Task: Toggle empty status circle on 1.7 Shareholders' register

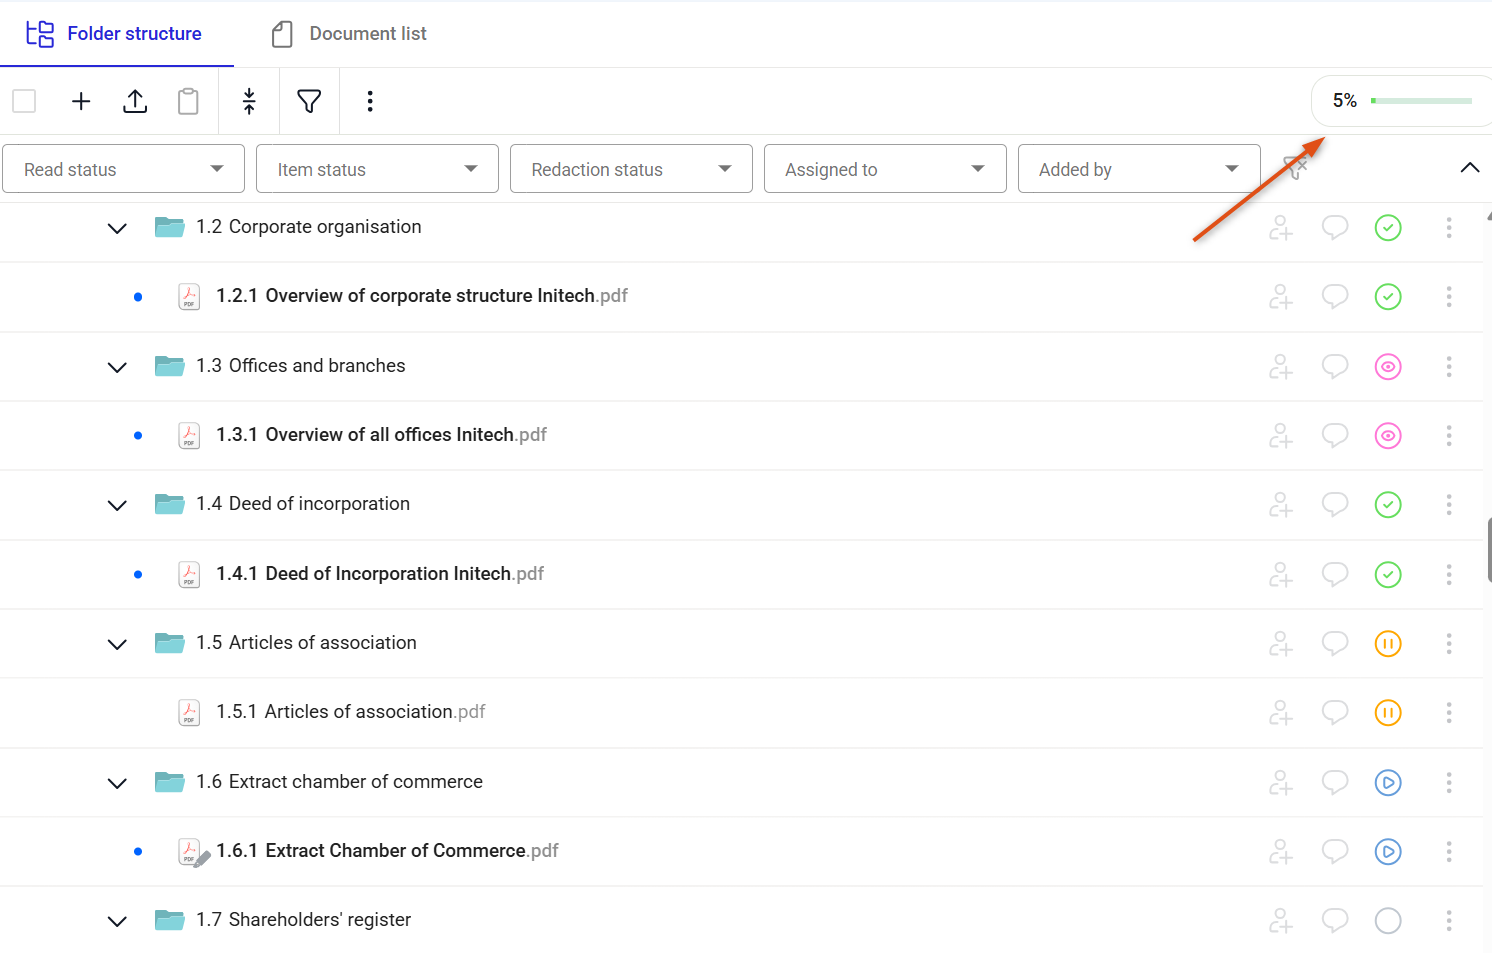Action: 1388,921
